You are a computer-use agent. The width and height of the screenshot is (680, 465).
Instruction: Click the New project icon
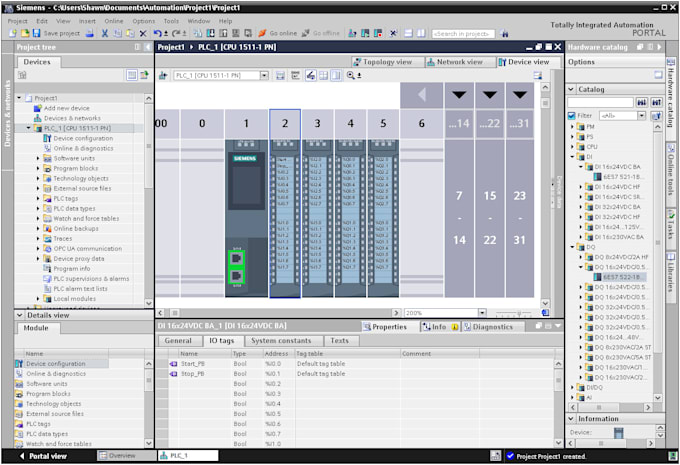tap(13, 33)
